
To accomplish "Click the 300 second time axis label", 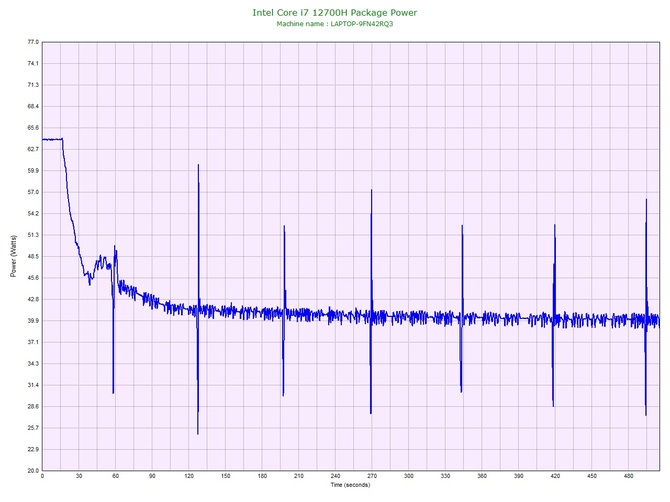I will pyautogui.click(x=409, y=476).
